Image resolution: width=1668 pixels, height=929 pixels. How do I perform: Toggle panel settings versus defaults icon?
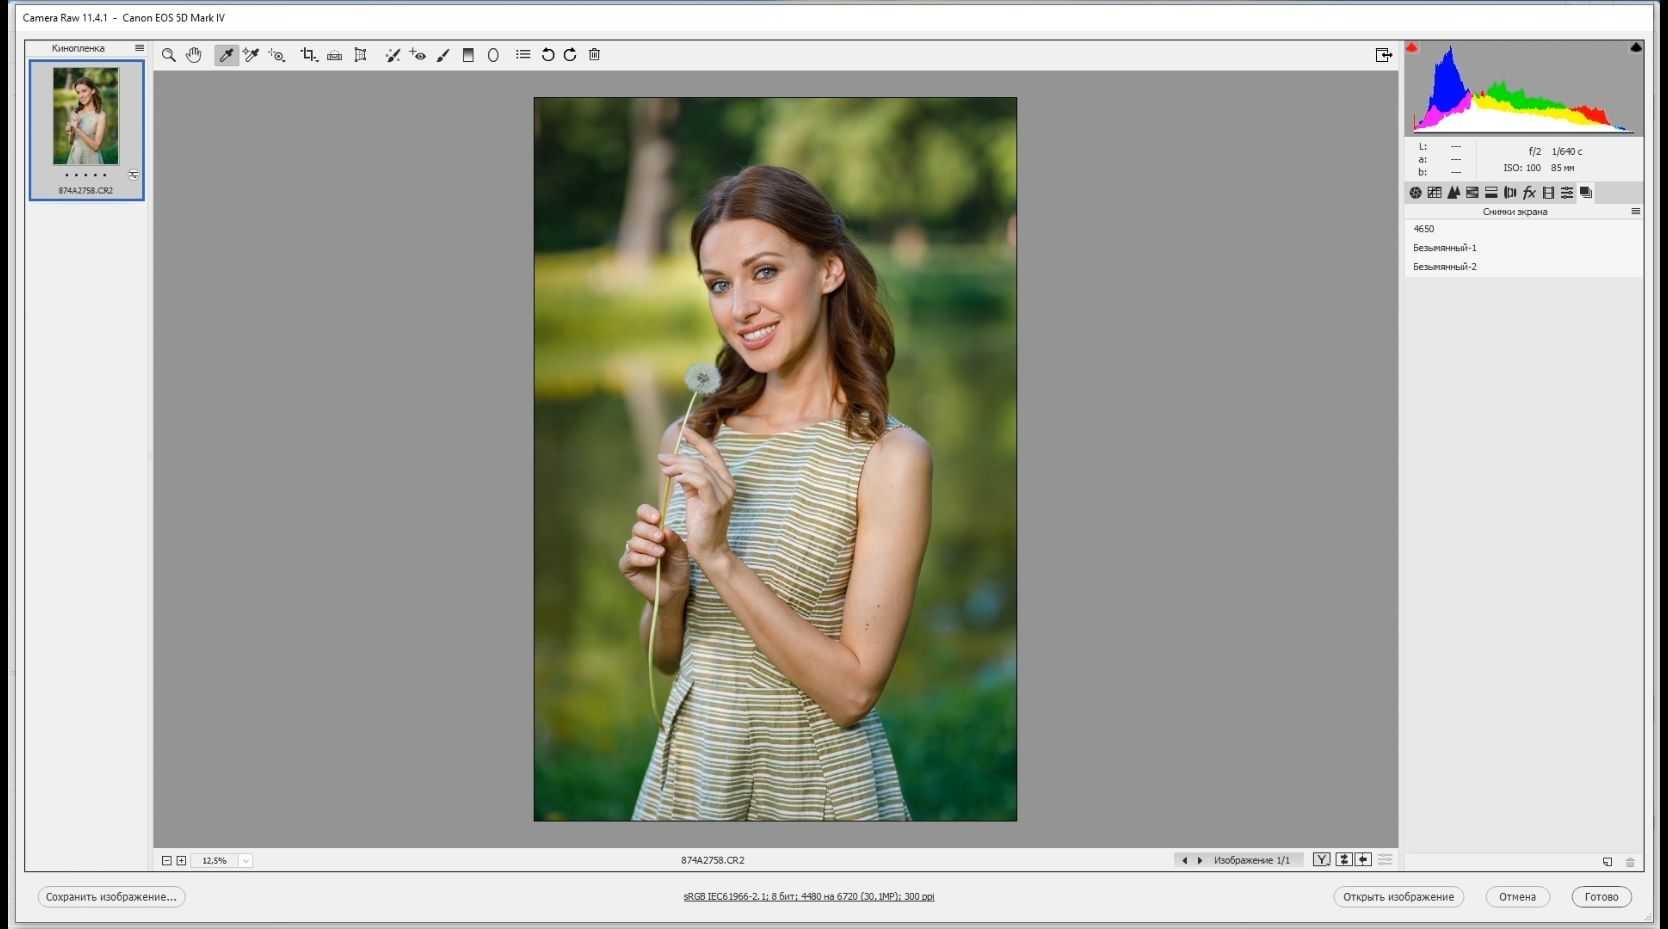[1385, 860]
